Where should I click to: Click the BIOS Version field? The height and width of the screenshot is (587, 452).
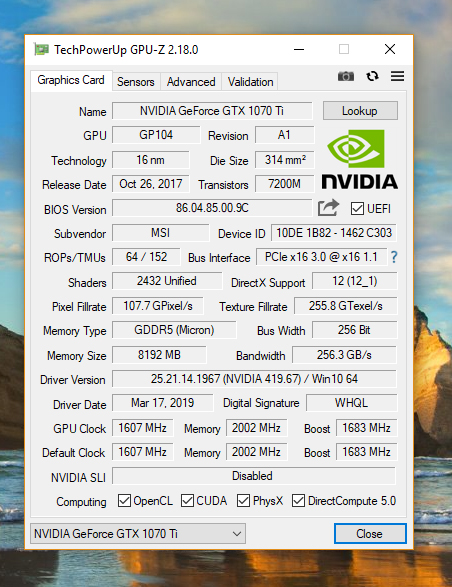click(x=212, y=208)
